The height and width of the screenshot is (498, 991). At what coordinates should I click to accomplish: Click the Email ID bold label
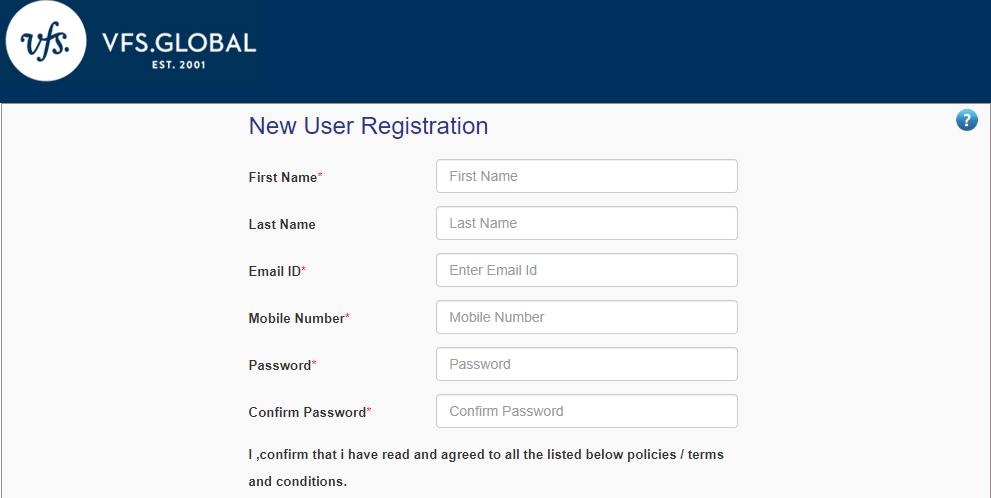pyautogui.click(x=274, y=271)
